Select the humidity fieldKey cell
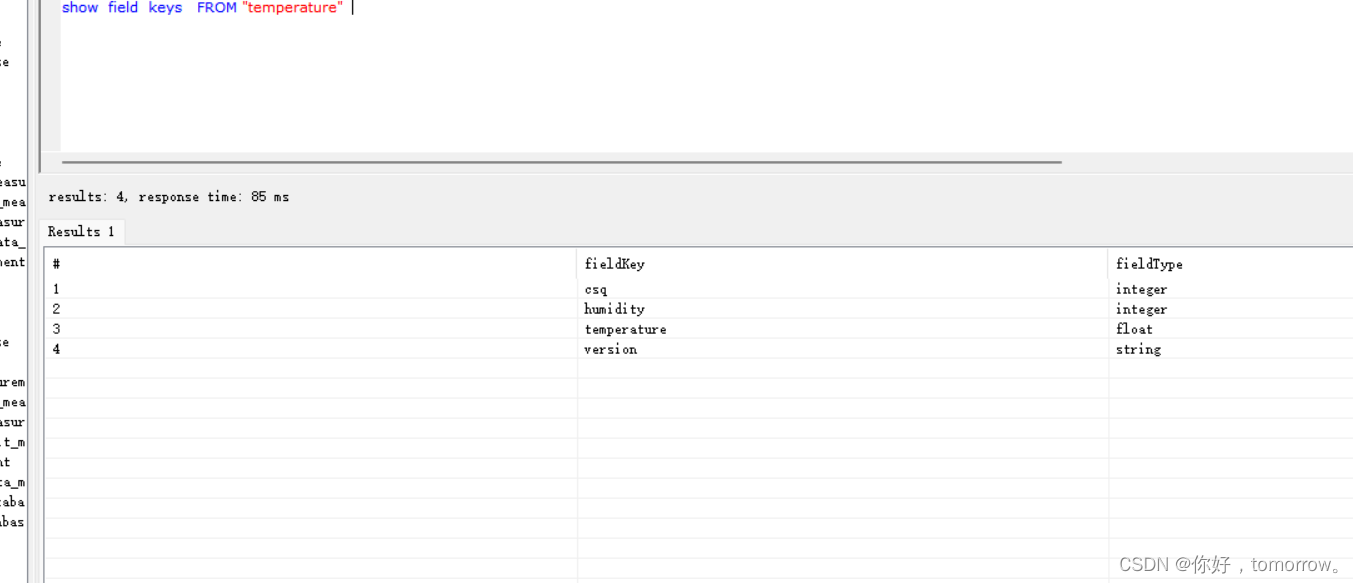The height and width of the screenshot is (583, 1353). coord(614,309)
